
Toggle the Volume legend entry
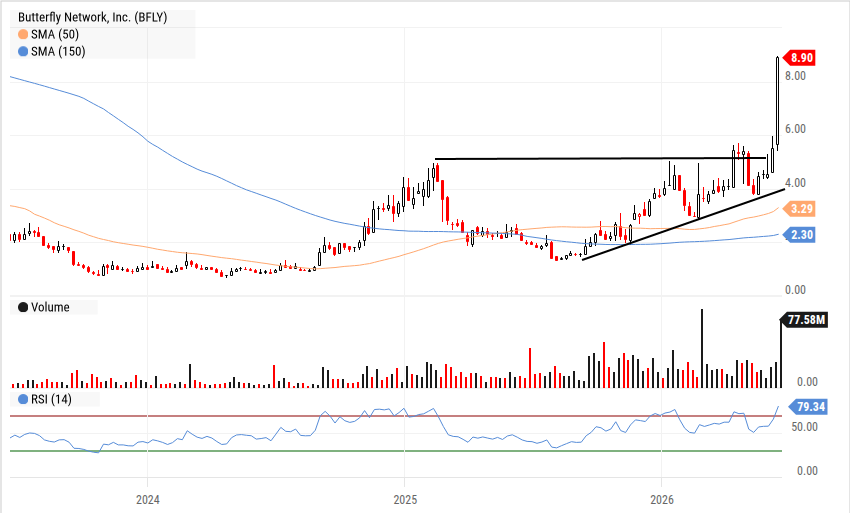coord(44,307)
